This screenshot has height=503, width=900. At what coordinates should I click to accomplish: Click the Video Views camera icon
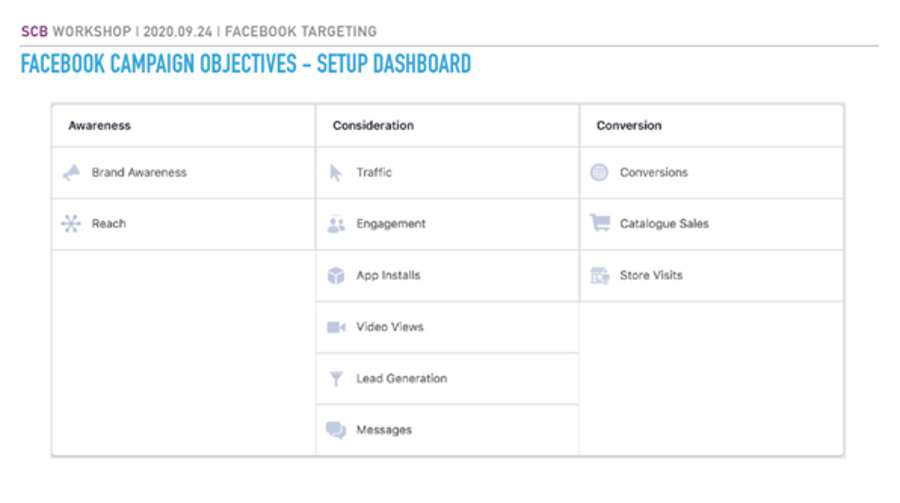336,327
